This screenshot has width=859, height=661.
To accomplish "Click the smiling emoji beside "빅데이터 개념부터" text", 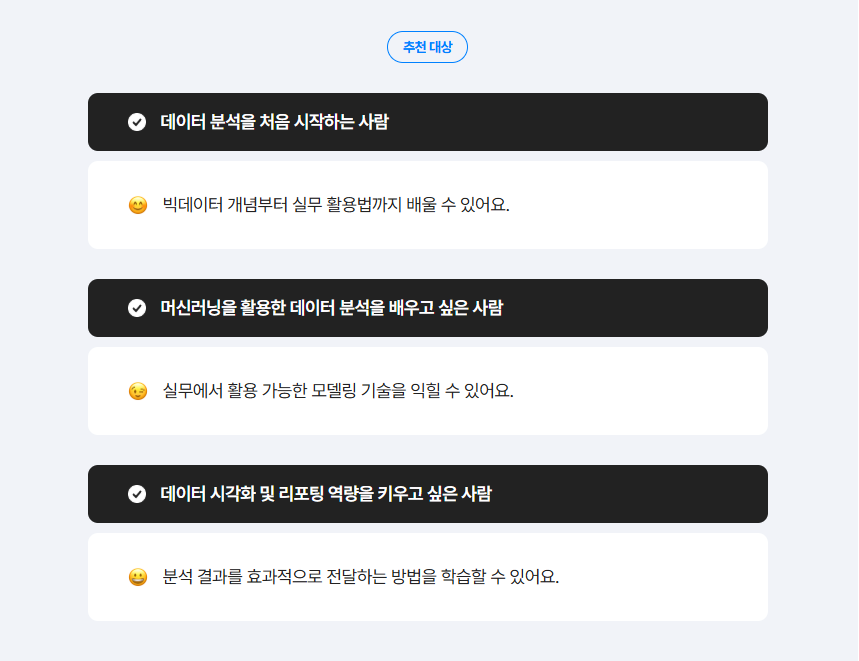I will (x=138, y=206).
